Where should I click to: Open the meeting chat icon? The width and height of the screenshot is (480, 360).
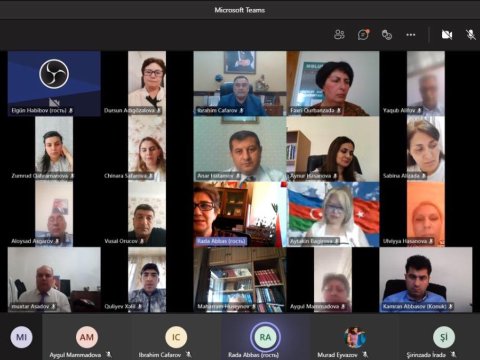click(x=363, y=34)
